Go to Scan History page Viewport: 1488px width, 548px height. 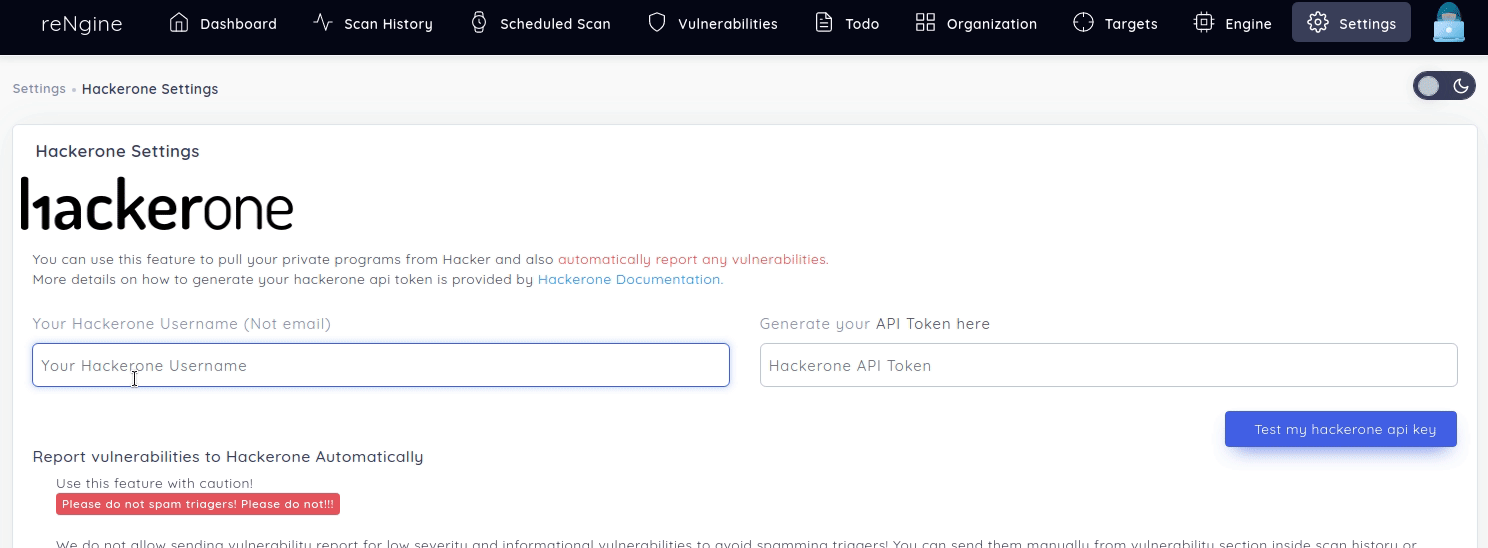(x=388, y=24)
